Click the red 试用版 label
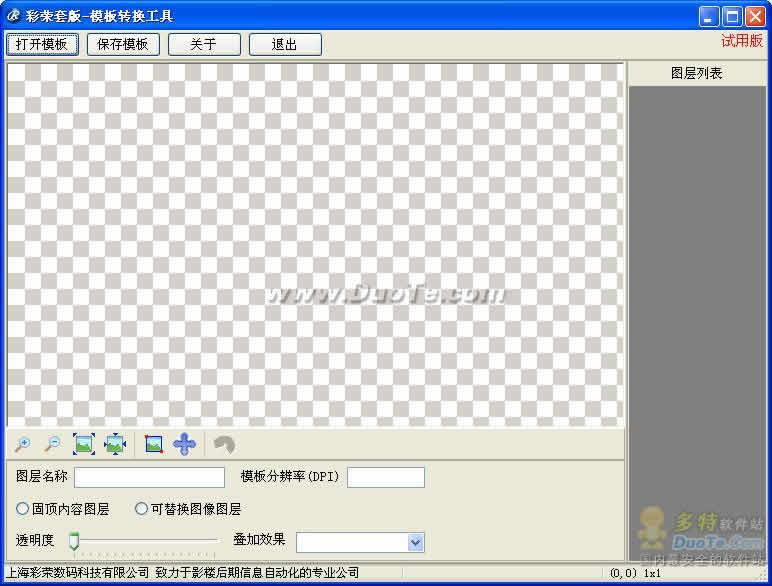The width and height of the screenshot is (772, 586). (x=741, y=41)
